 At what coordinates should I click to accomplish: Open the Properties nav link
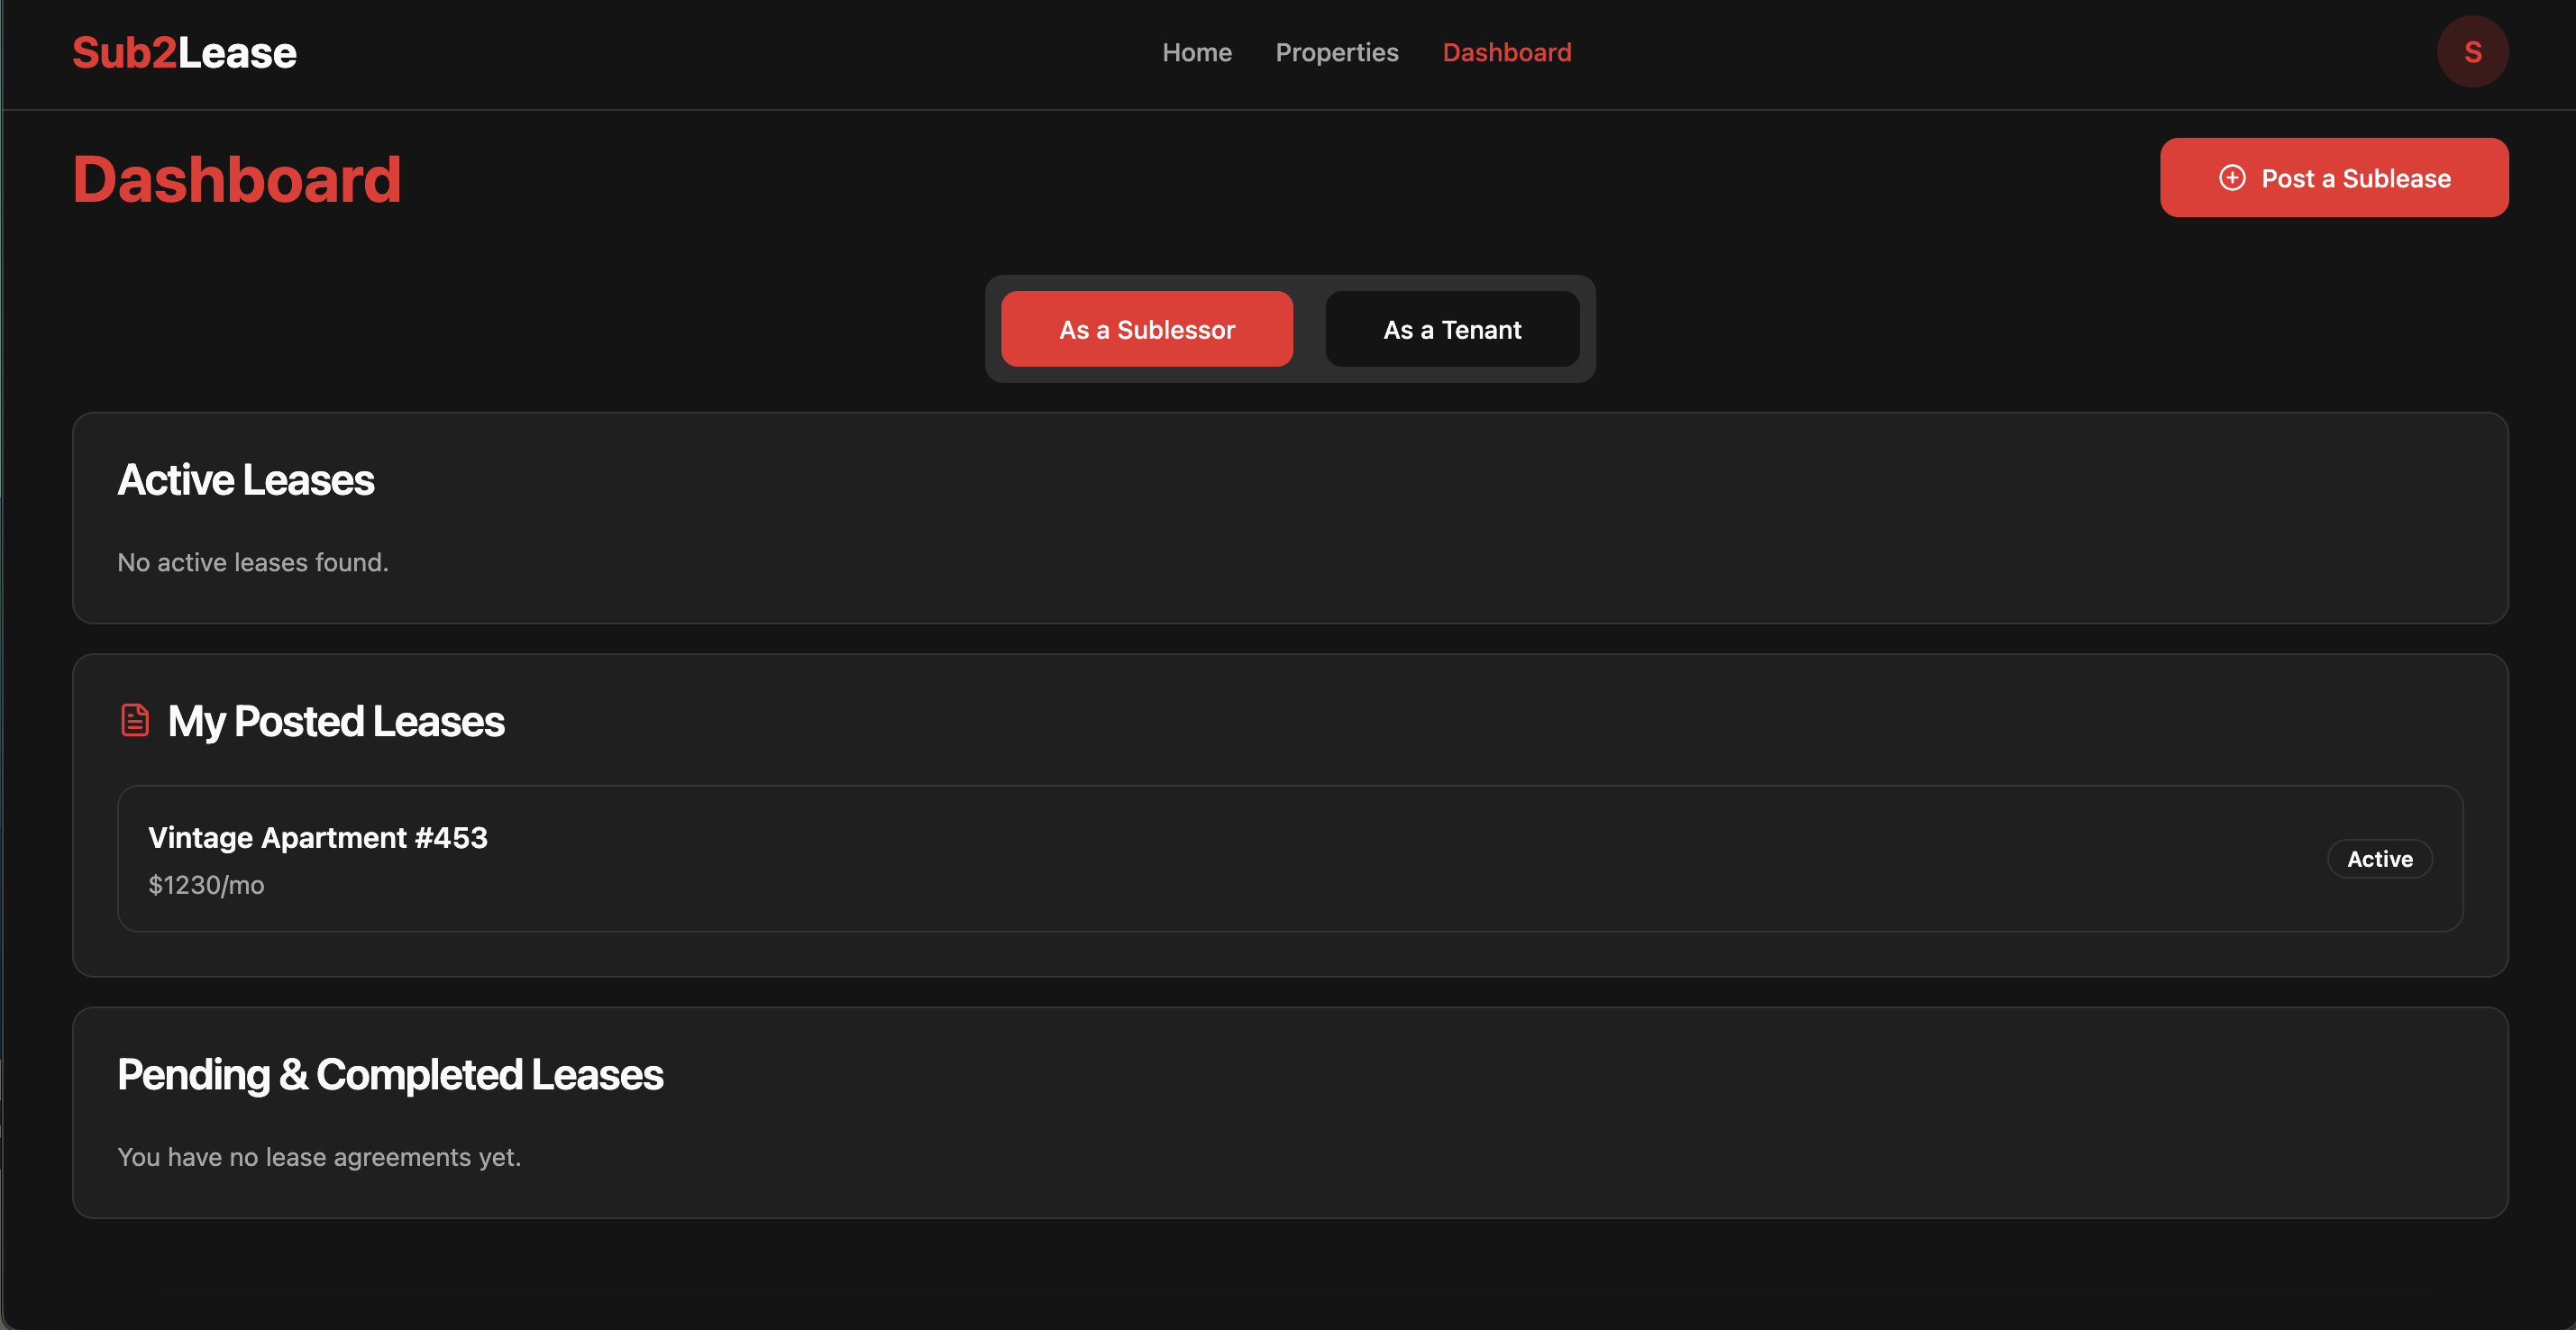(x=1336, y=52)
